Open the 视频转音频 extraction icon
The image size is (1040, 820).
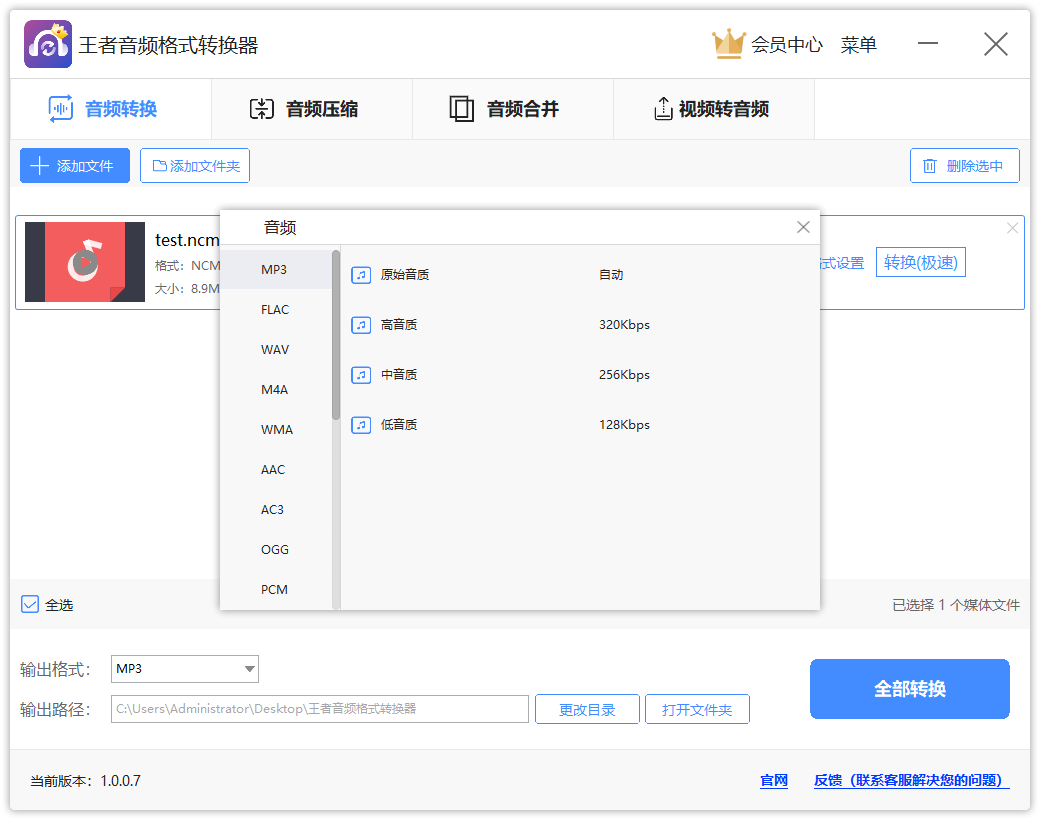[663, 109]
